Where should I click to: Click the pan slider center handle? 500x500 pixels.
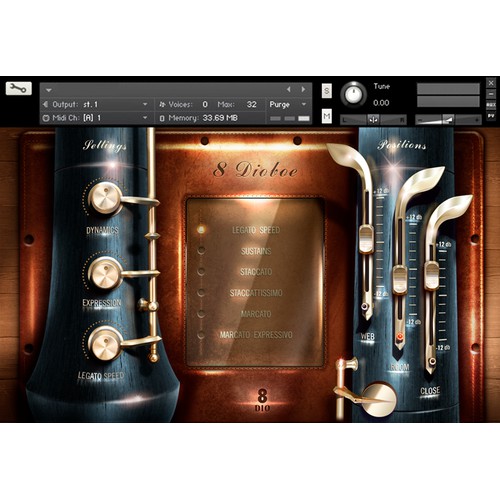373,120
